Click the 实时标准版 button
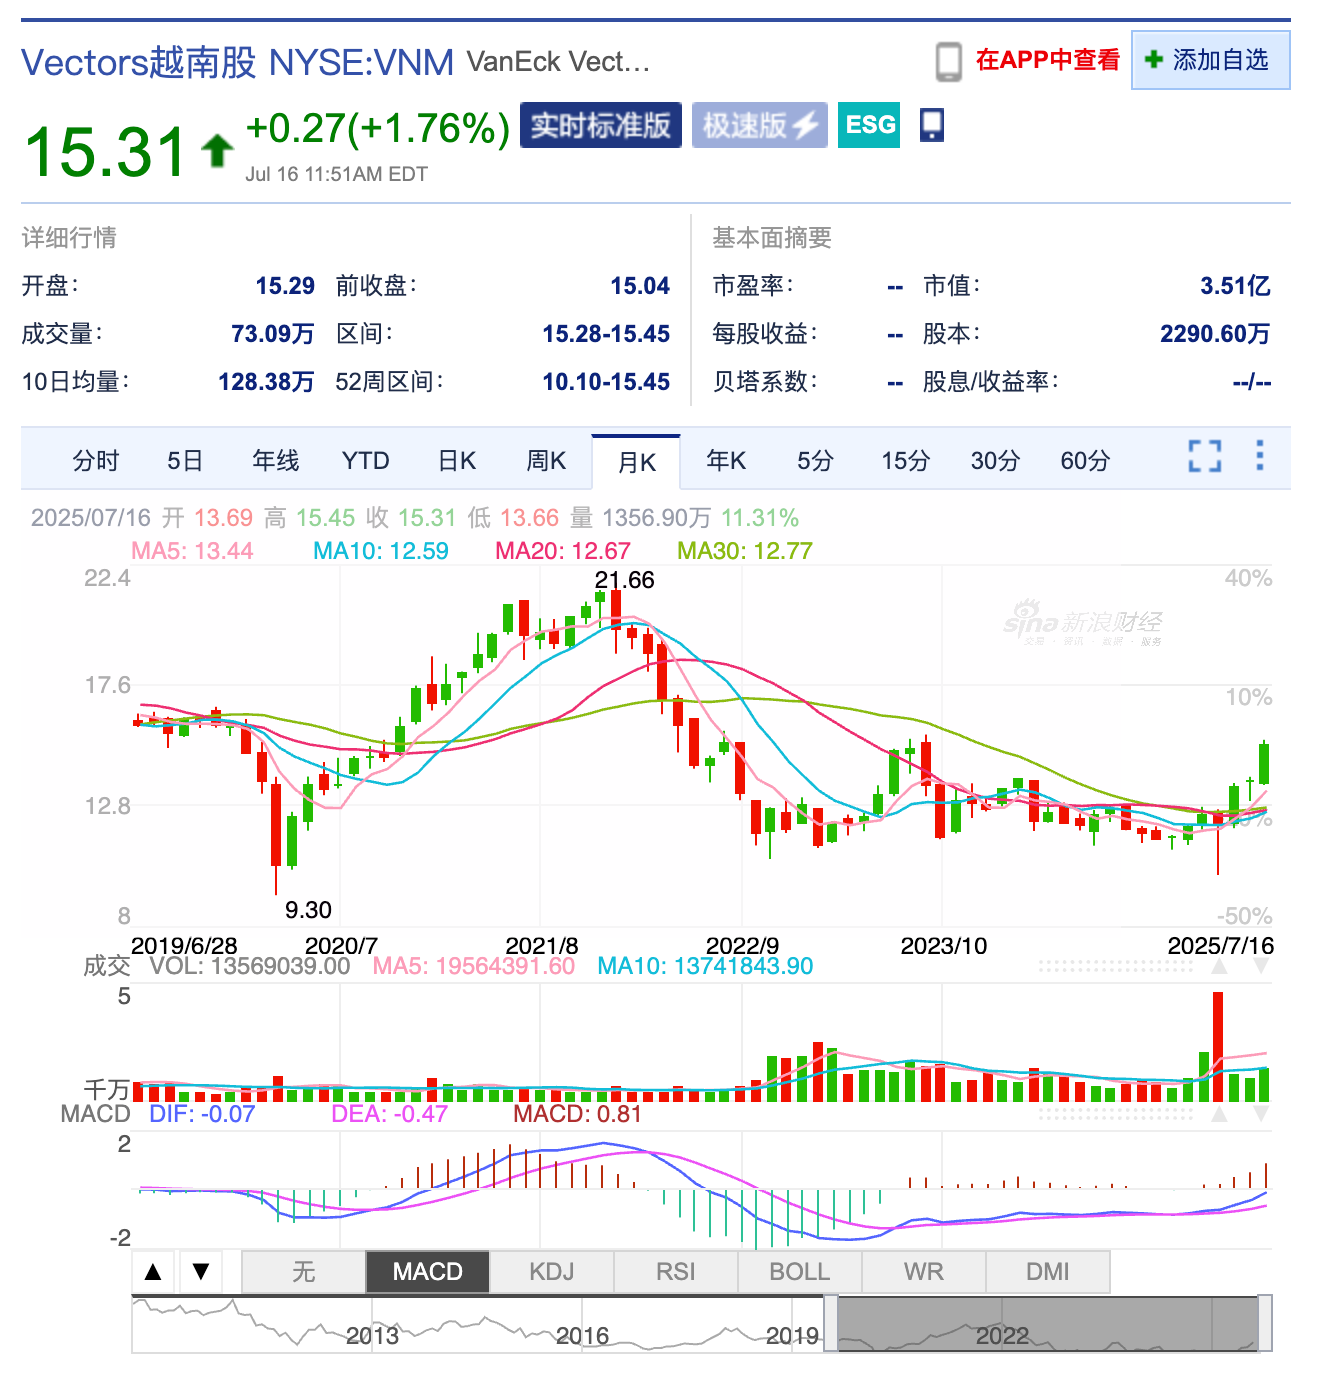 coord(600,124)
